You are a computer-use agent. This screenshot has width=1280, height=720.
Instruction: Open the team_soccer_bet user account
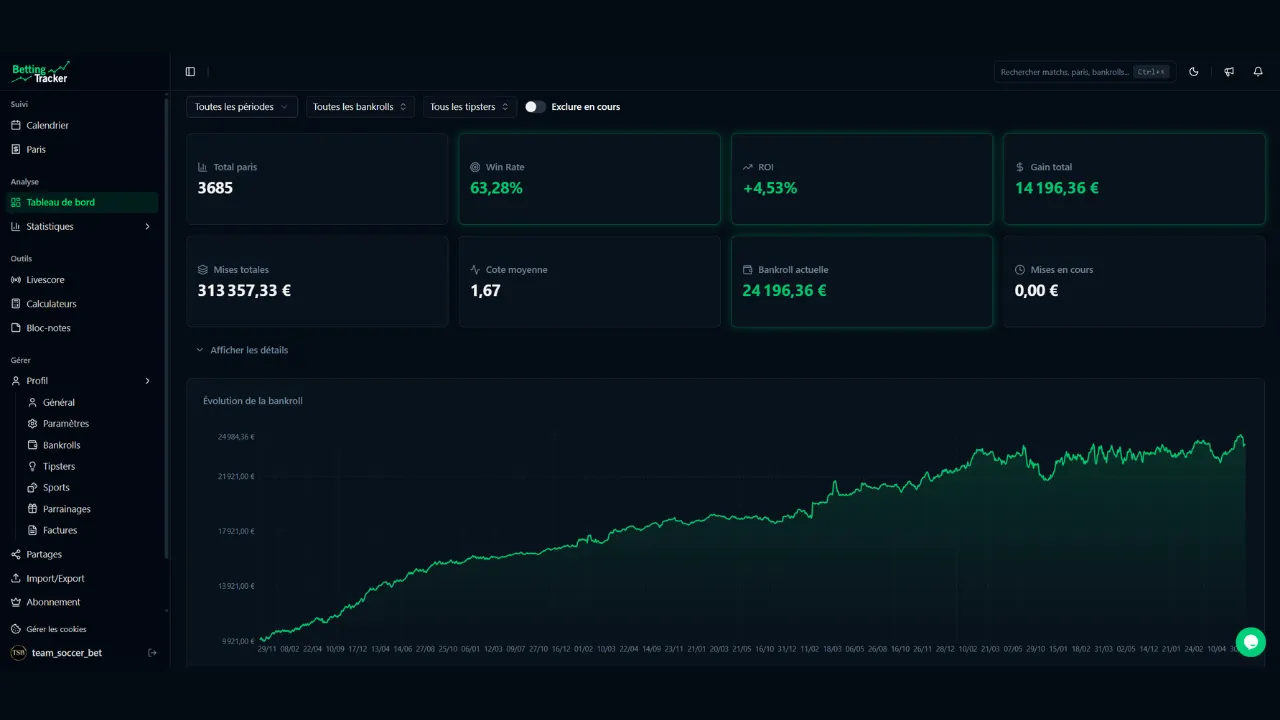(x=67, y=653)
